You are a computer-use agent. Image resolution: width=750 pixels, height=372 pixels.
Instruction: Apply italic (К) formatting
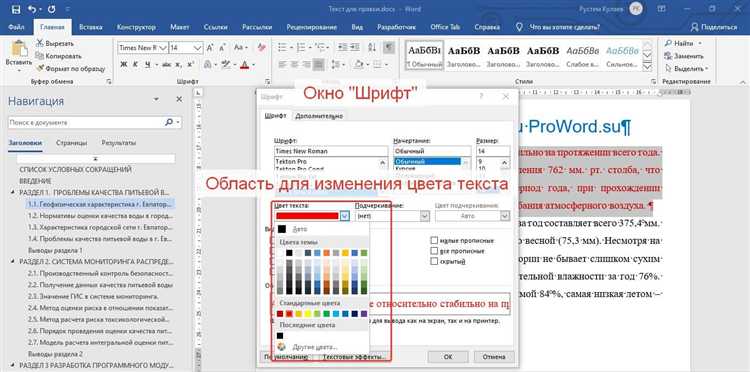click(x=136, y=65)
